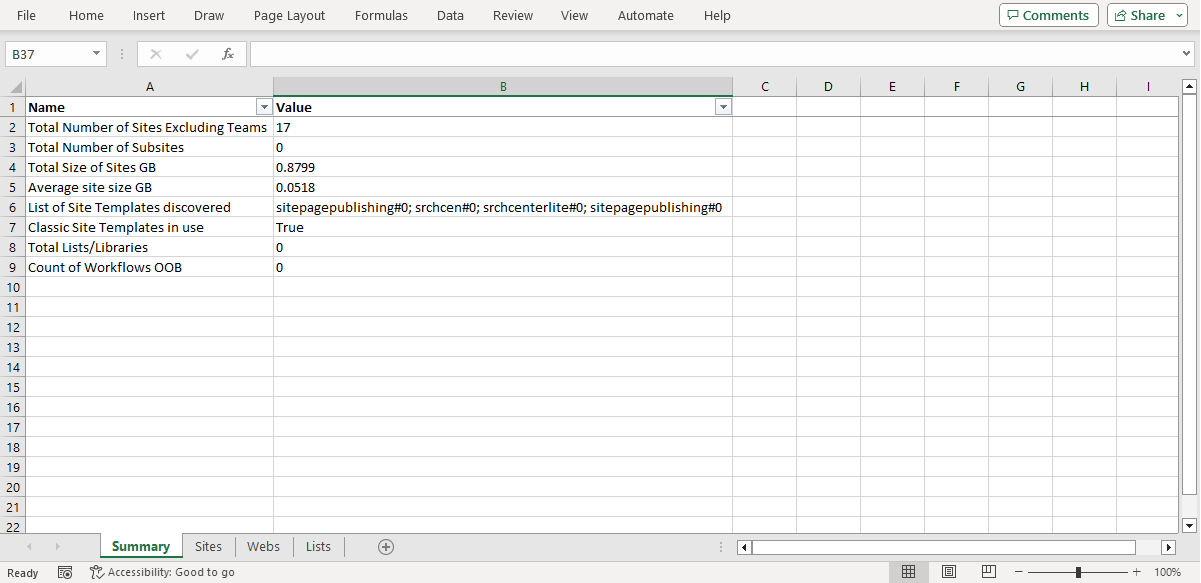1201x583 pixels.
Task: Open the File menu
Action: [x=26, y=15]
